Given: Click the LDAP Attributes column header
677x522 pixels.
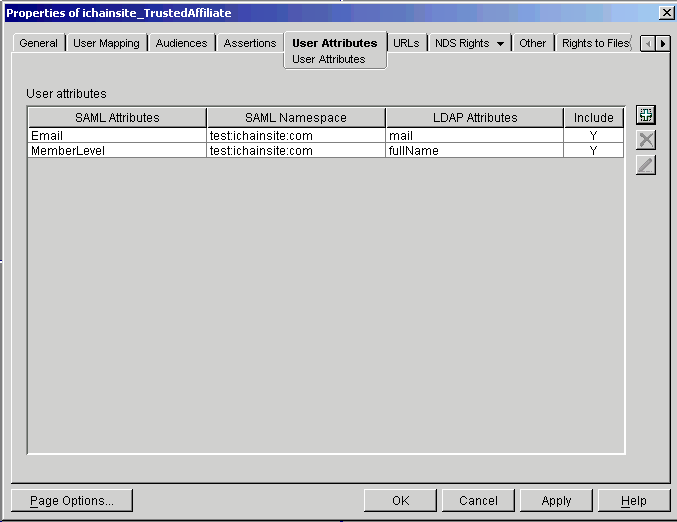Looking at the screenshot, I should click(475, 117).
